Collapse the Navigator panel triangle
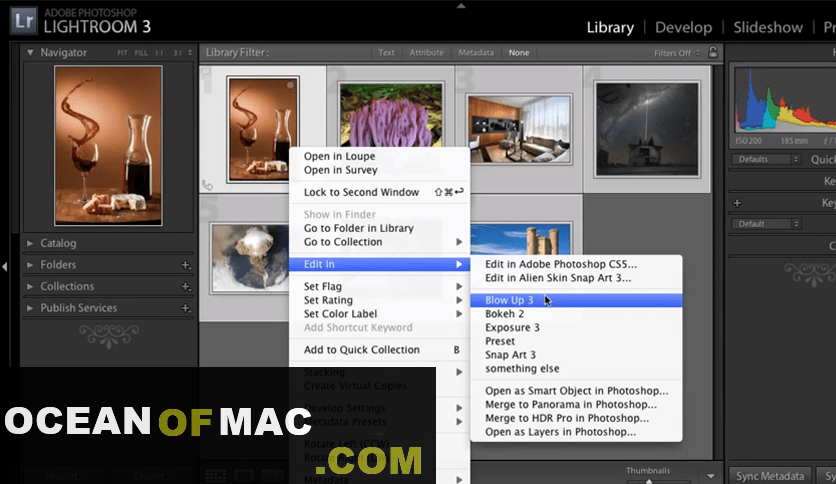836x484 pixels. (30, 52)
